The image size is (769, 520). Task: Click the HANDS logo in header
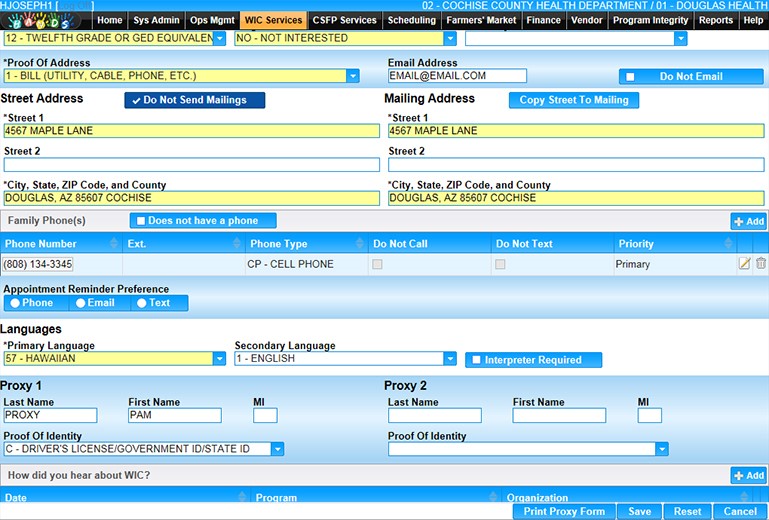[x=46, y=20]
